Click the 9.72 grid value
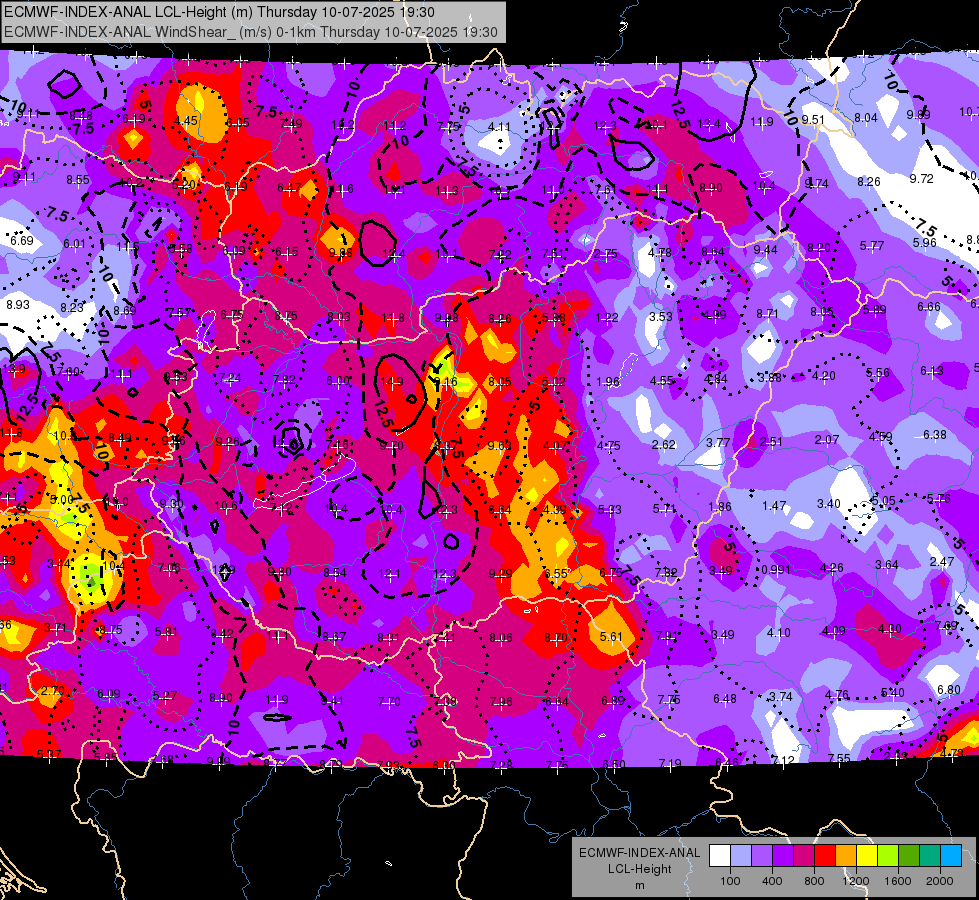Viewport: 979px width, 900px height. pos(922,179)
